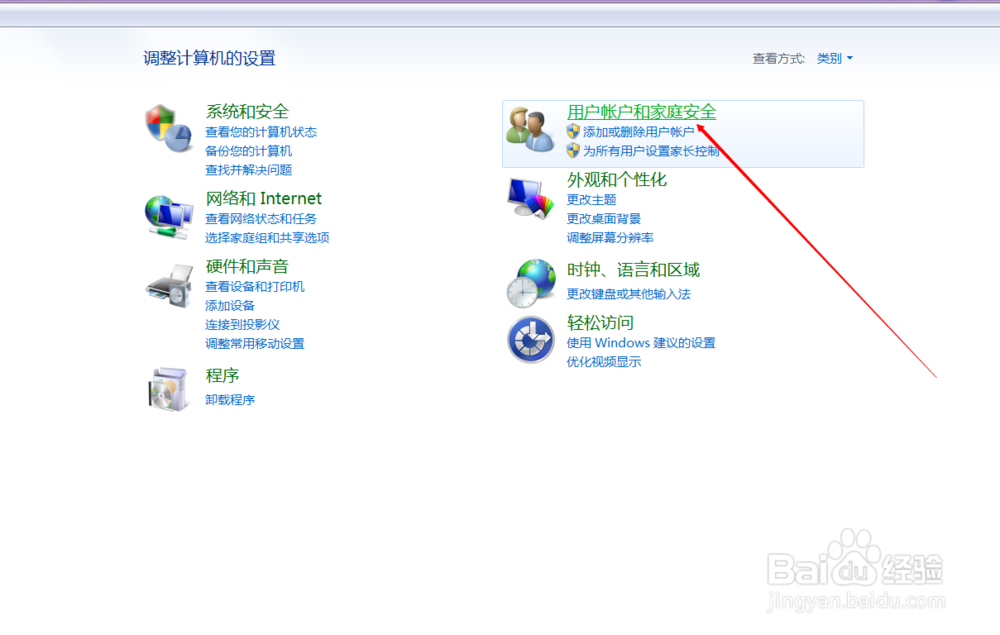The image size is (1000, 635).
Task: Open 选择家庭组和共享选项
Action: [x=268, y=237]
